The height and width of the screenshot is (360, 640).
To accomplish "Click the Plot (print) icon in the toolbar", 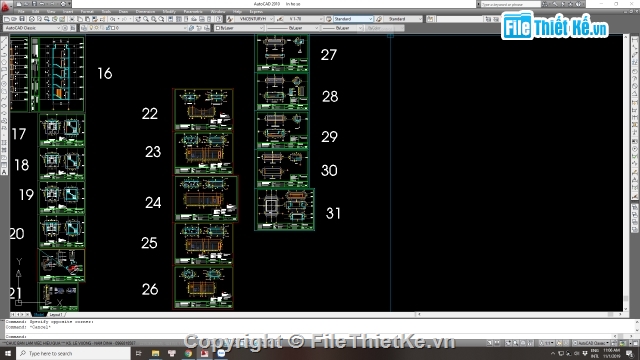I will click(32, 19).
